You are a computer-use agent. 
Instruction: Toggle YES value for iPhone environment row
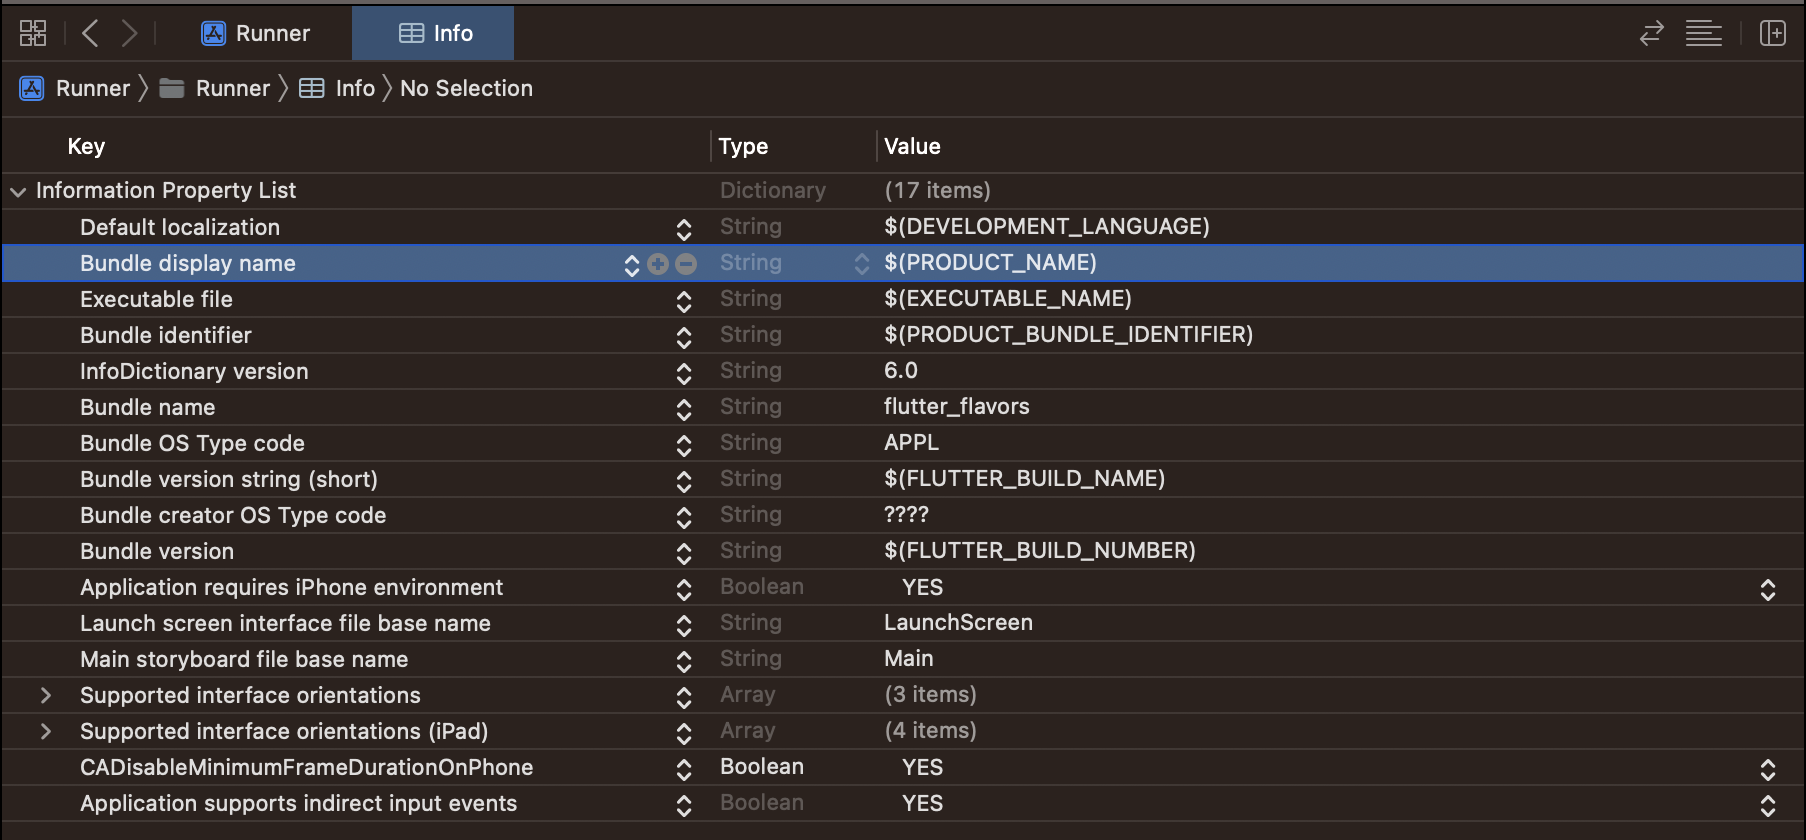coord(1768,589)
